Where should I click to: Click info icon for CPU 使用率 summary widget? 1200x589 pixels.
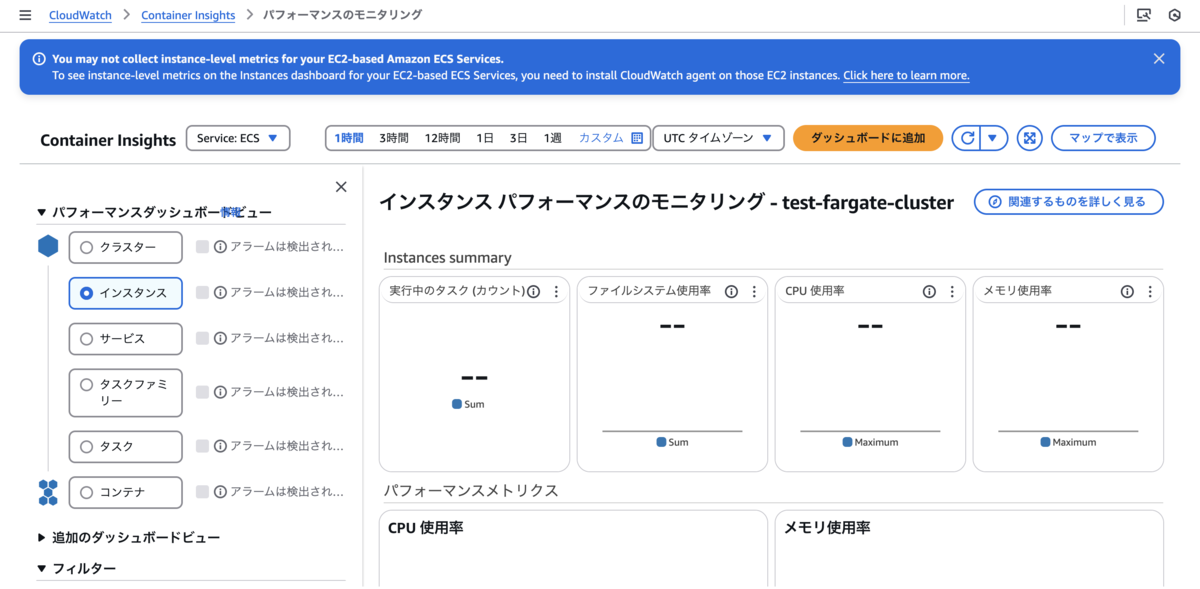coord(929,292)
